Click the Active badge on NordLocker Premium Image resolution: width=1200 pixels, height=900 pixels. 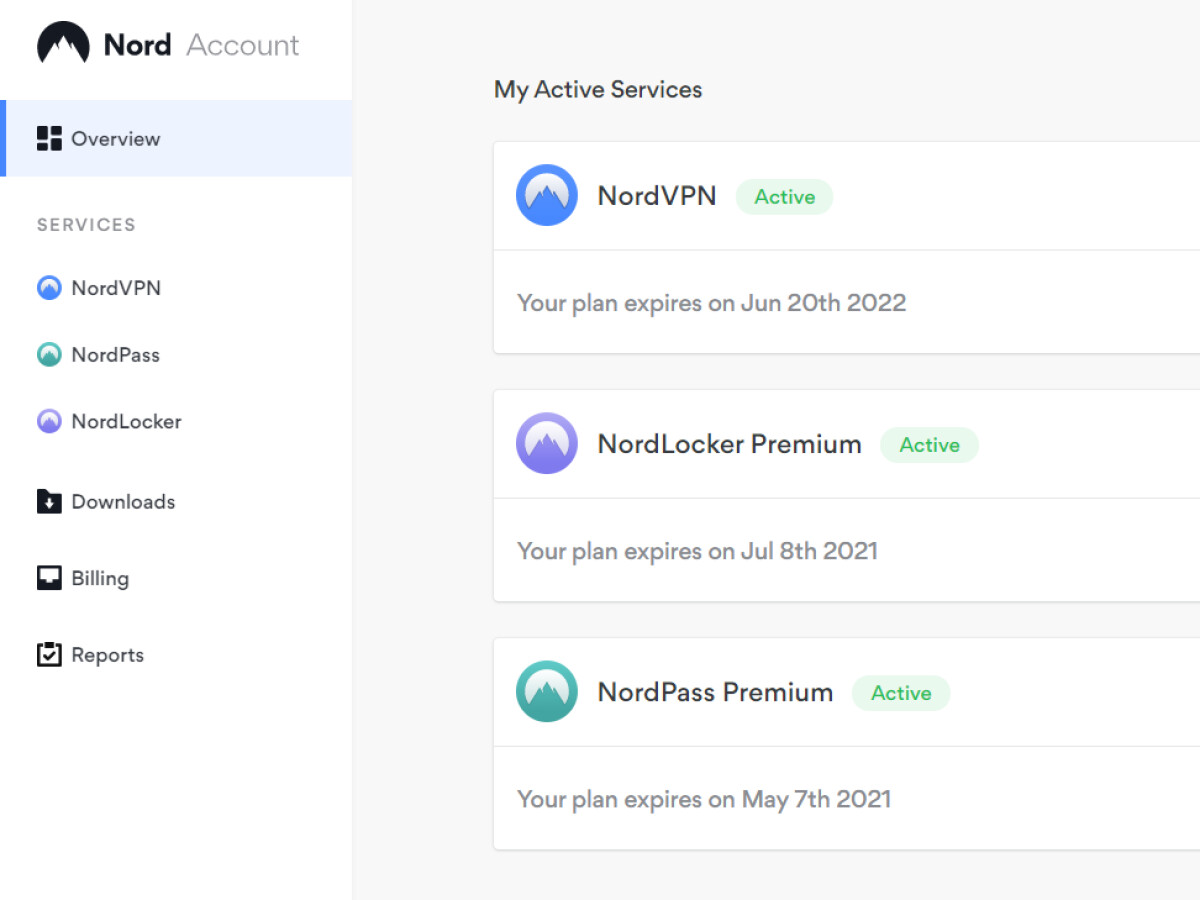click(x=929, y=445)
